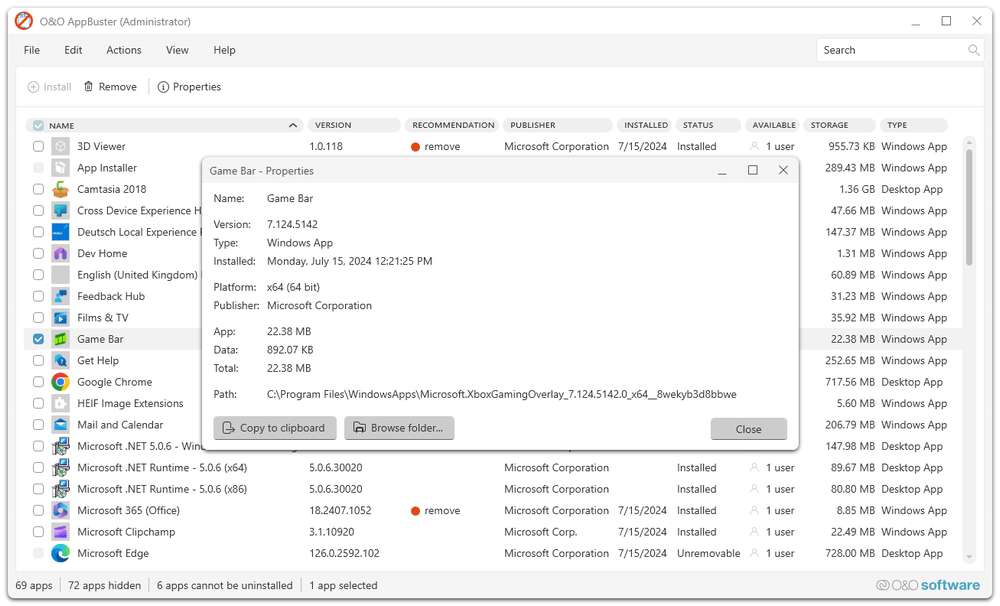Click the 3D Viewer app icon

pos(60,146)
